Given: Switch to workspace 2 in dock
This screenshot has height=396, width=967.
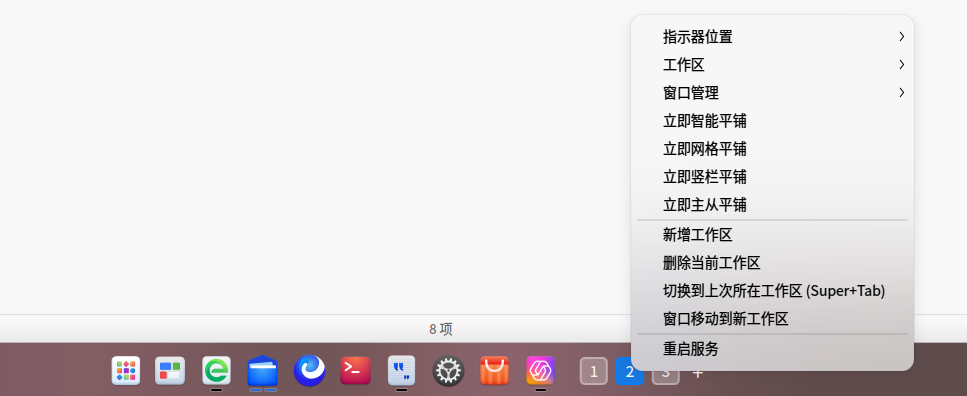Looking at the screenshot, I should pyautogui.click(x=630, y=371).
